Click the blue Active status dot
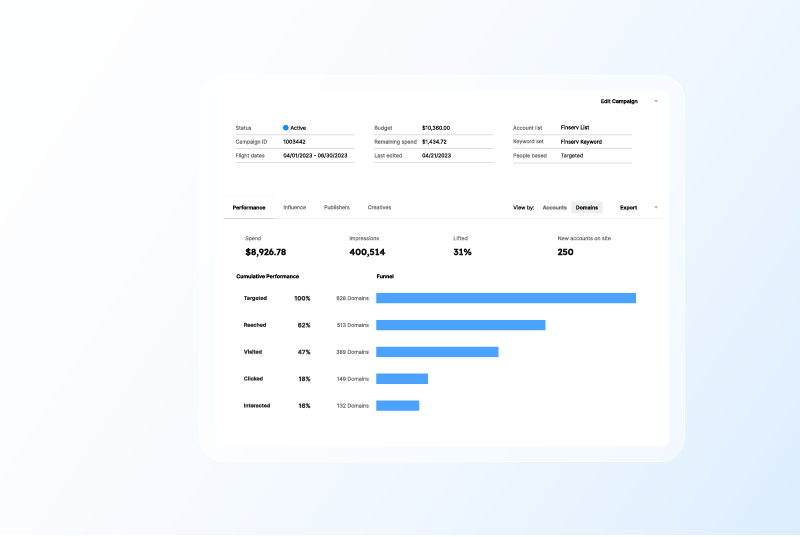 (x=286, y=128)
